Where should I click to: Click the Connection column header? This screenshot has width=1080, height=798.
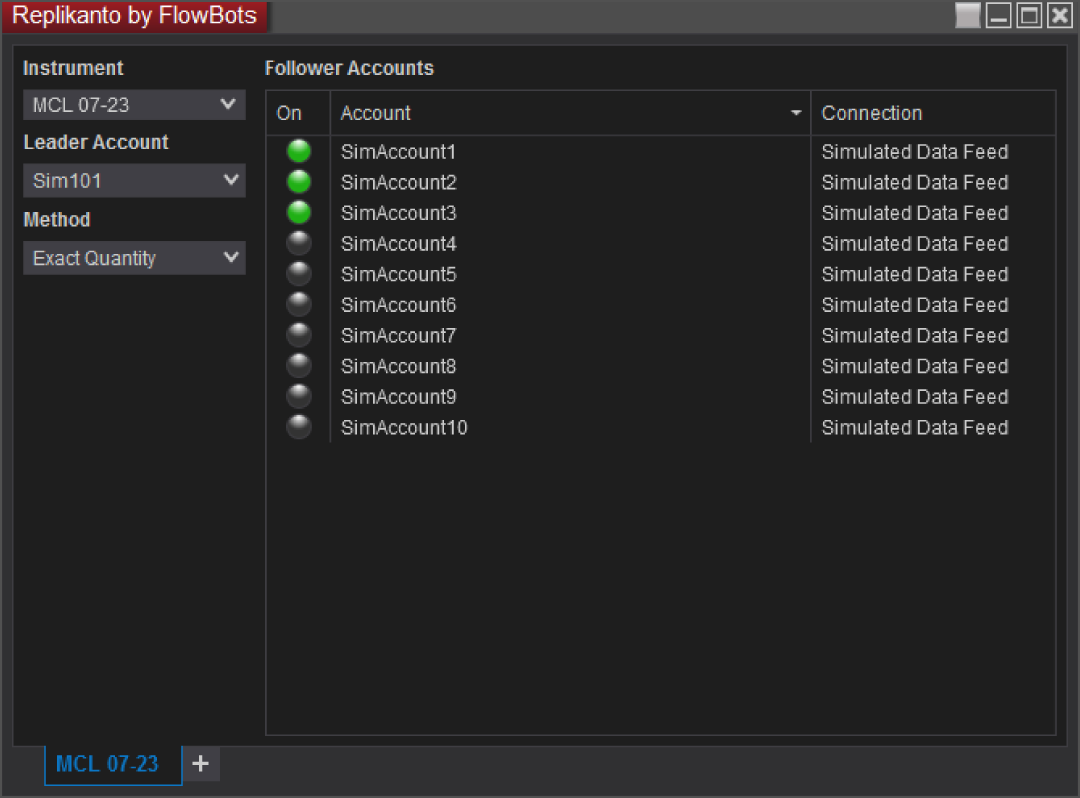(x=933, y=113)
